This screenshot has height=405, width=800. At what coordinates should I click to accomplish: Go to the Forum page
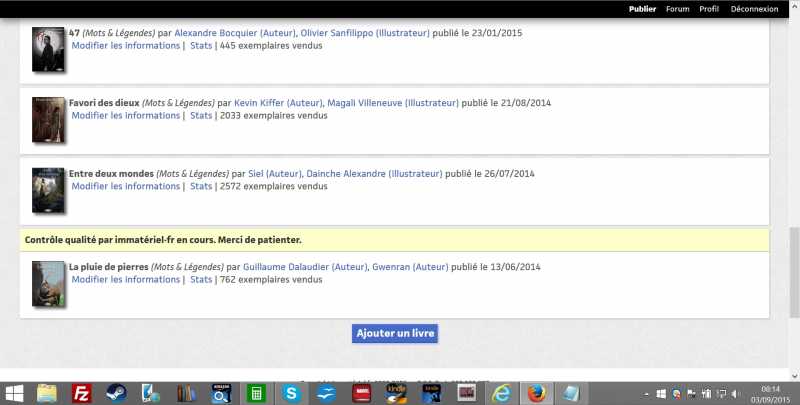click(x=677, y=9)
